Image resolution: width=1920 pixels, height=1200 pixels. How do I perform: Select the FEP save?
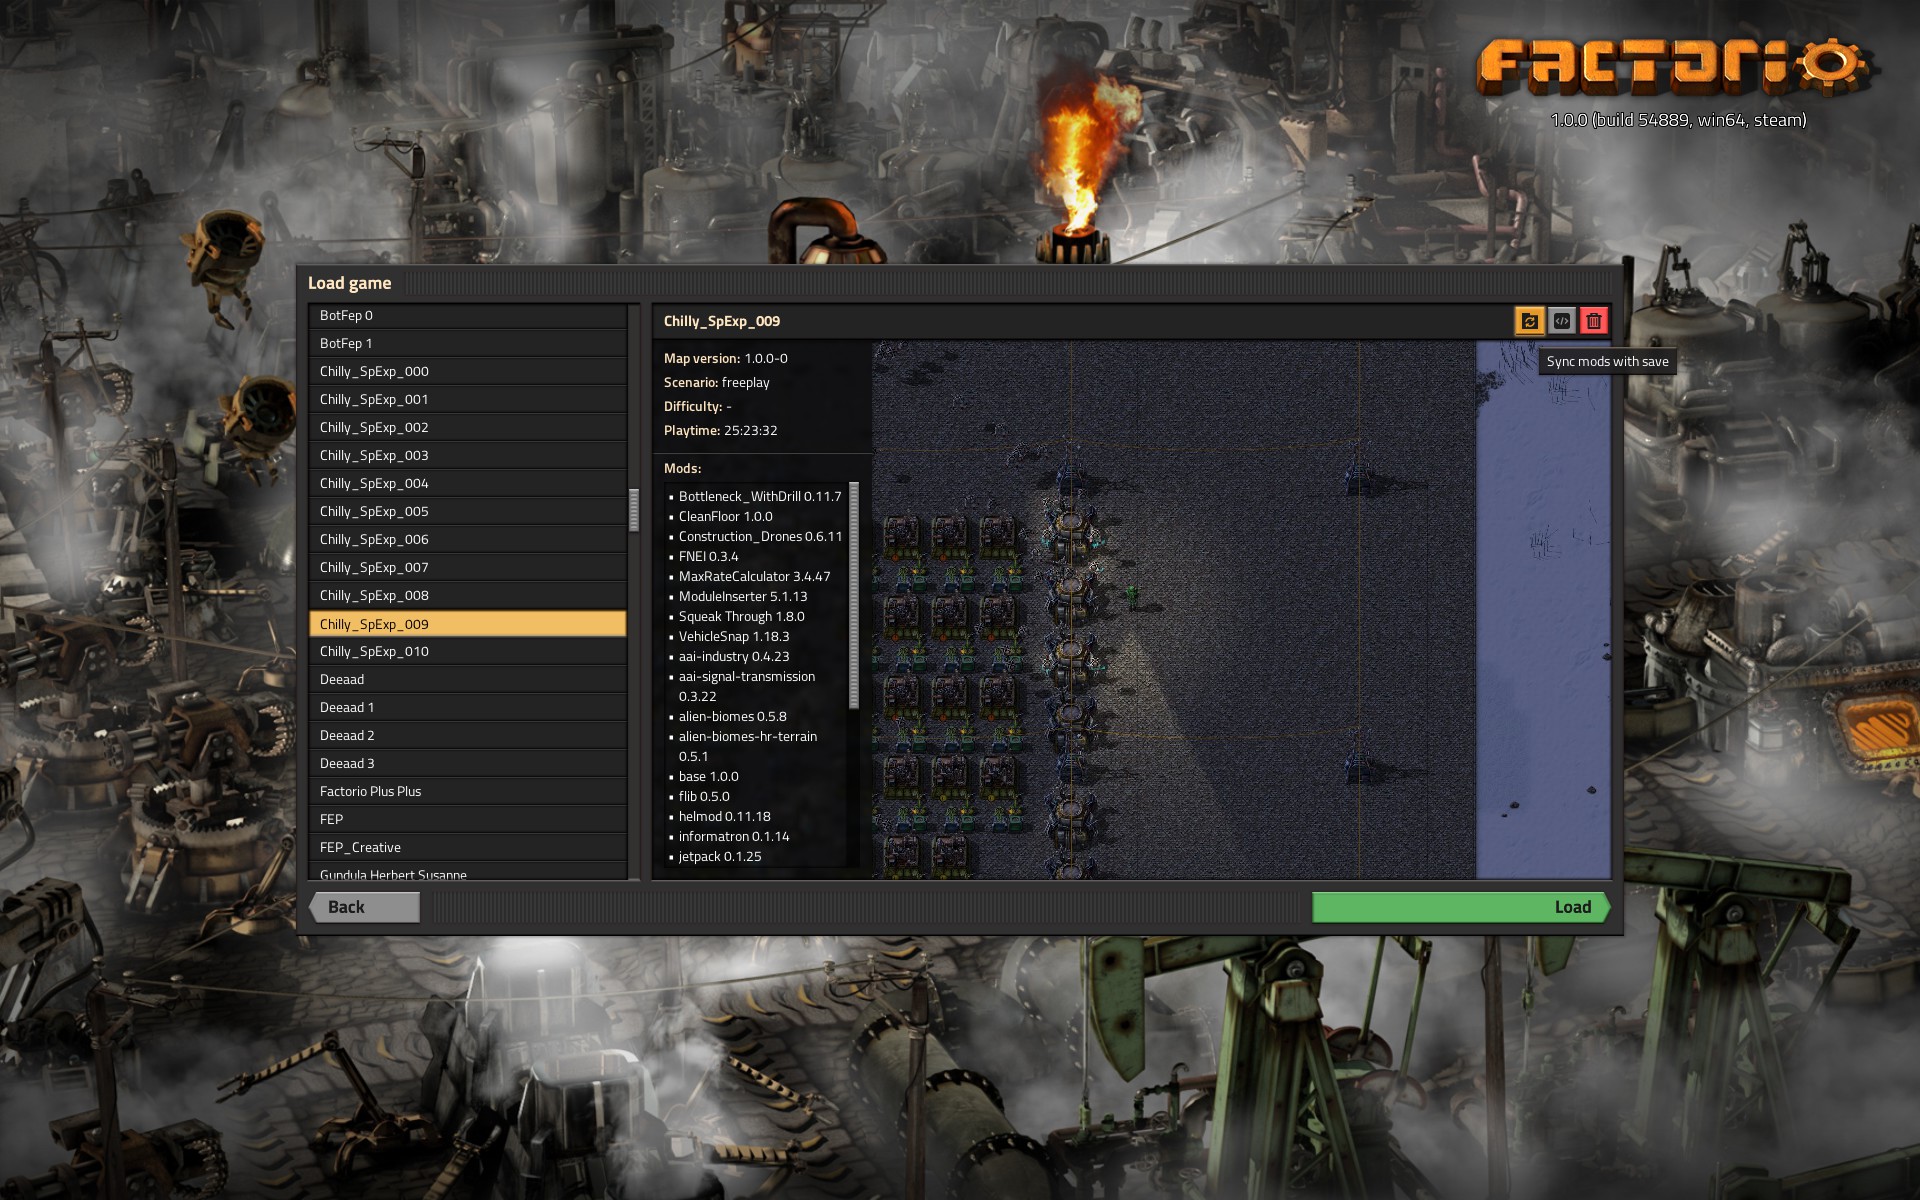point(468,819)
